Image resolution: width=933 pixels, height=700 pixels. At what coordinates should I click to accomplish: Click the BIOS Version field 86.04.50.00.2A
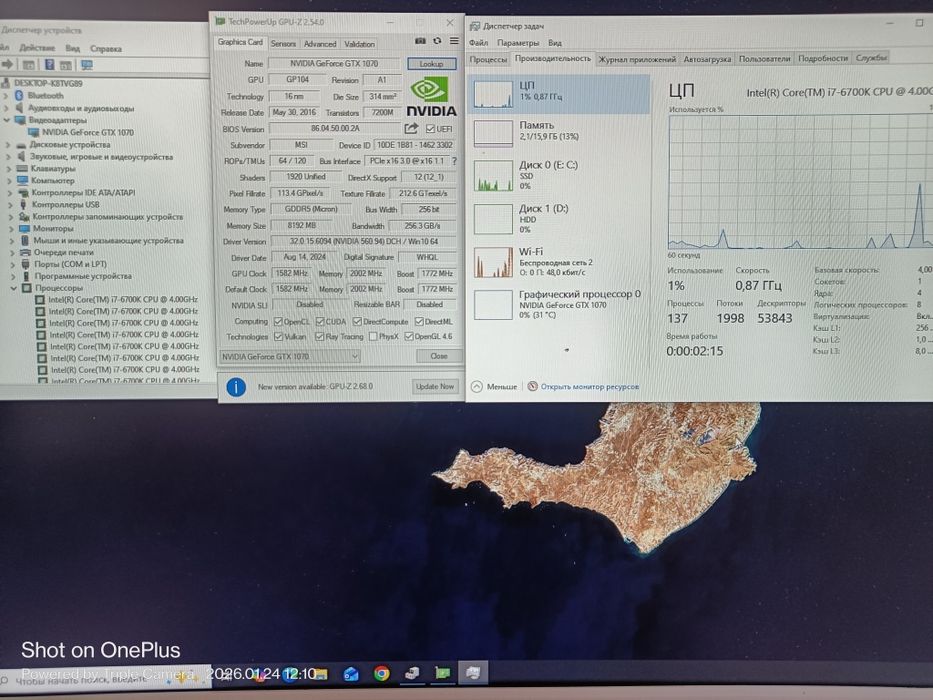click(336, 129)
